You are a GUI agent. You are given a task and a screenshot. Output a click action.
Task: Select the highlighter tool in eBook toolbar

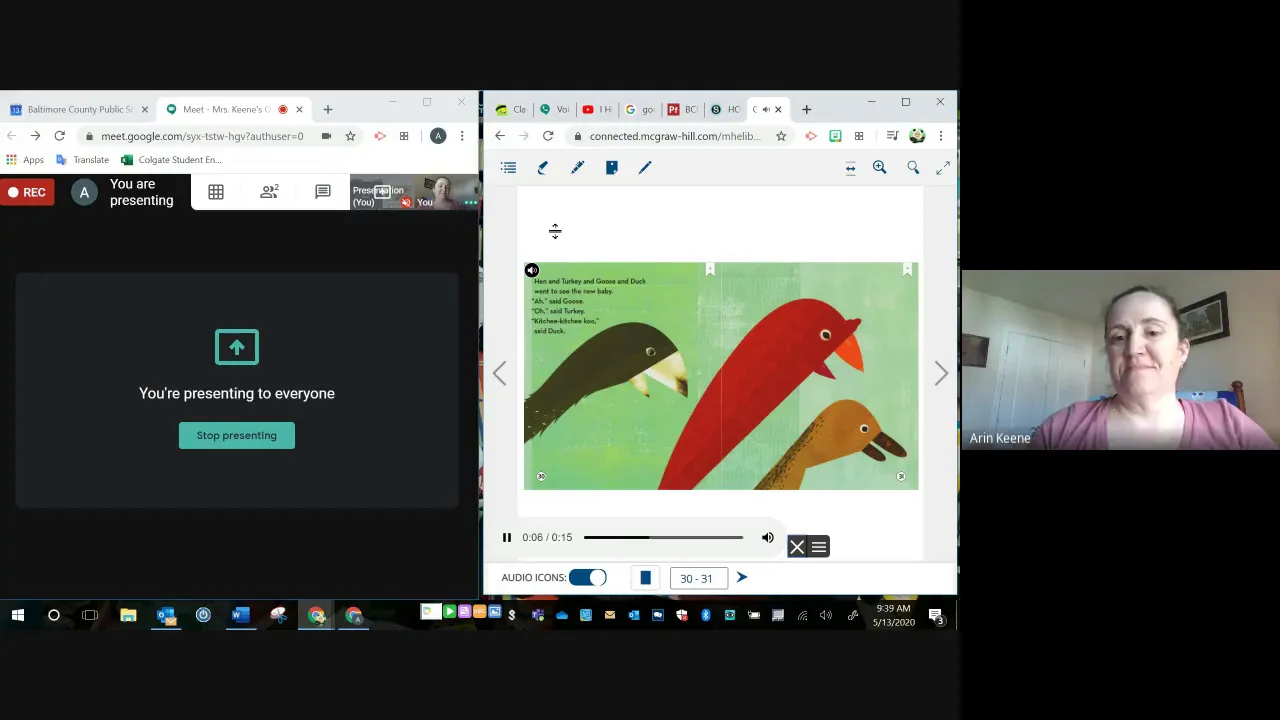coord(543,168)
